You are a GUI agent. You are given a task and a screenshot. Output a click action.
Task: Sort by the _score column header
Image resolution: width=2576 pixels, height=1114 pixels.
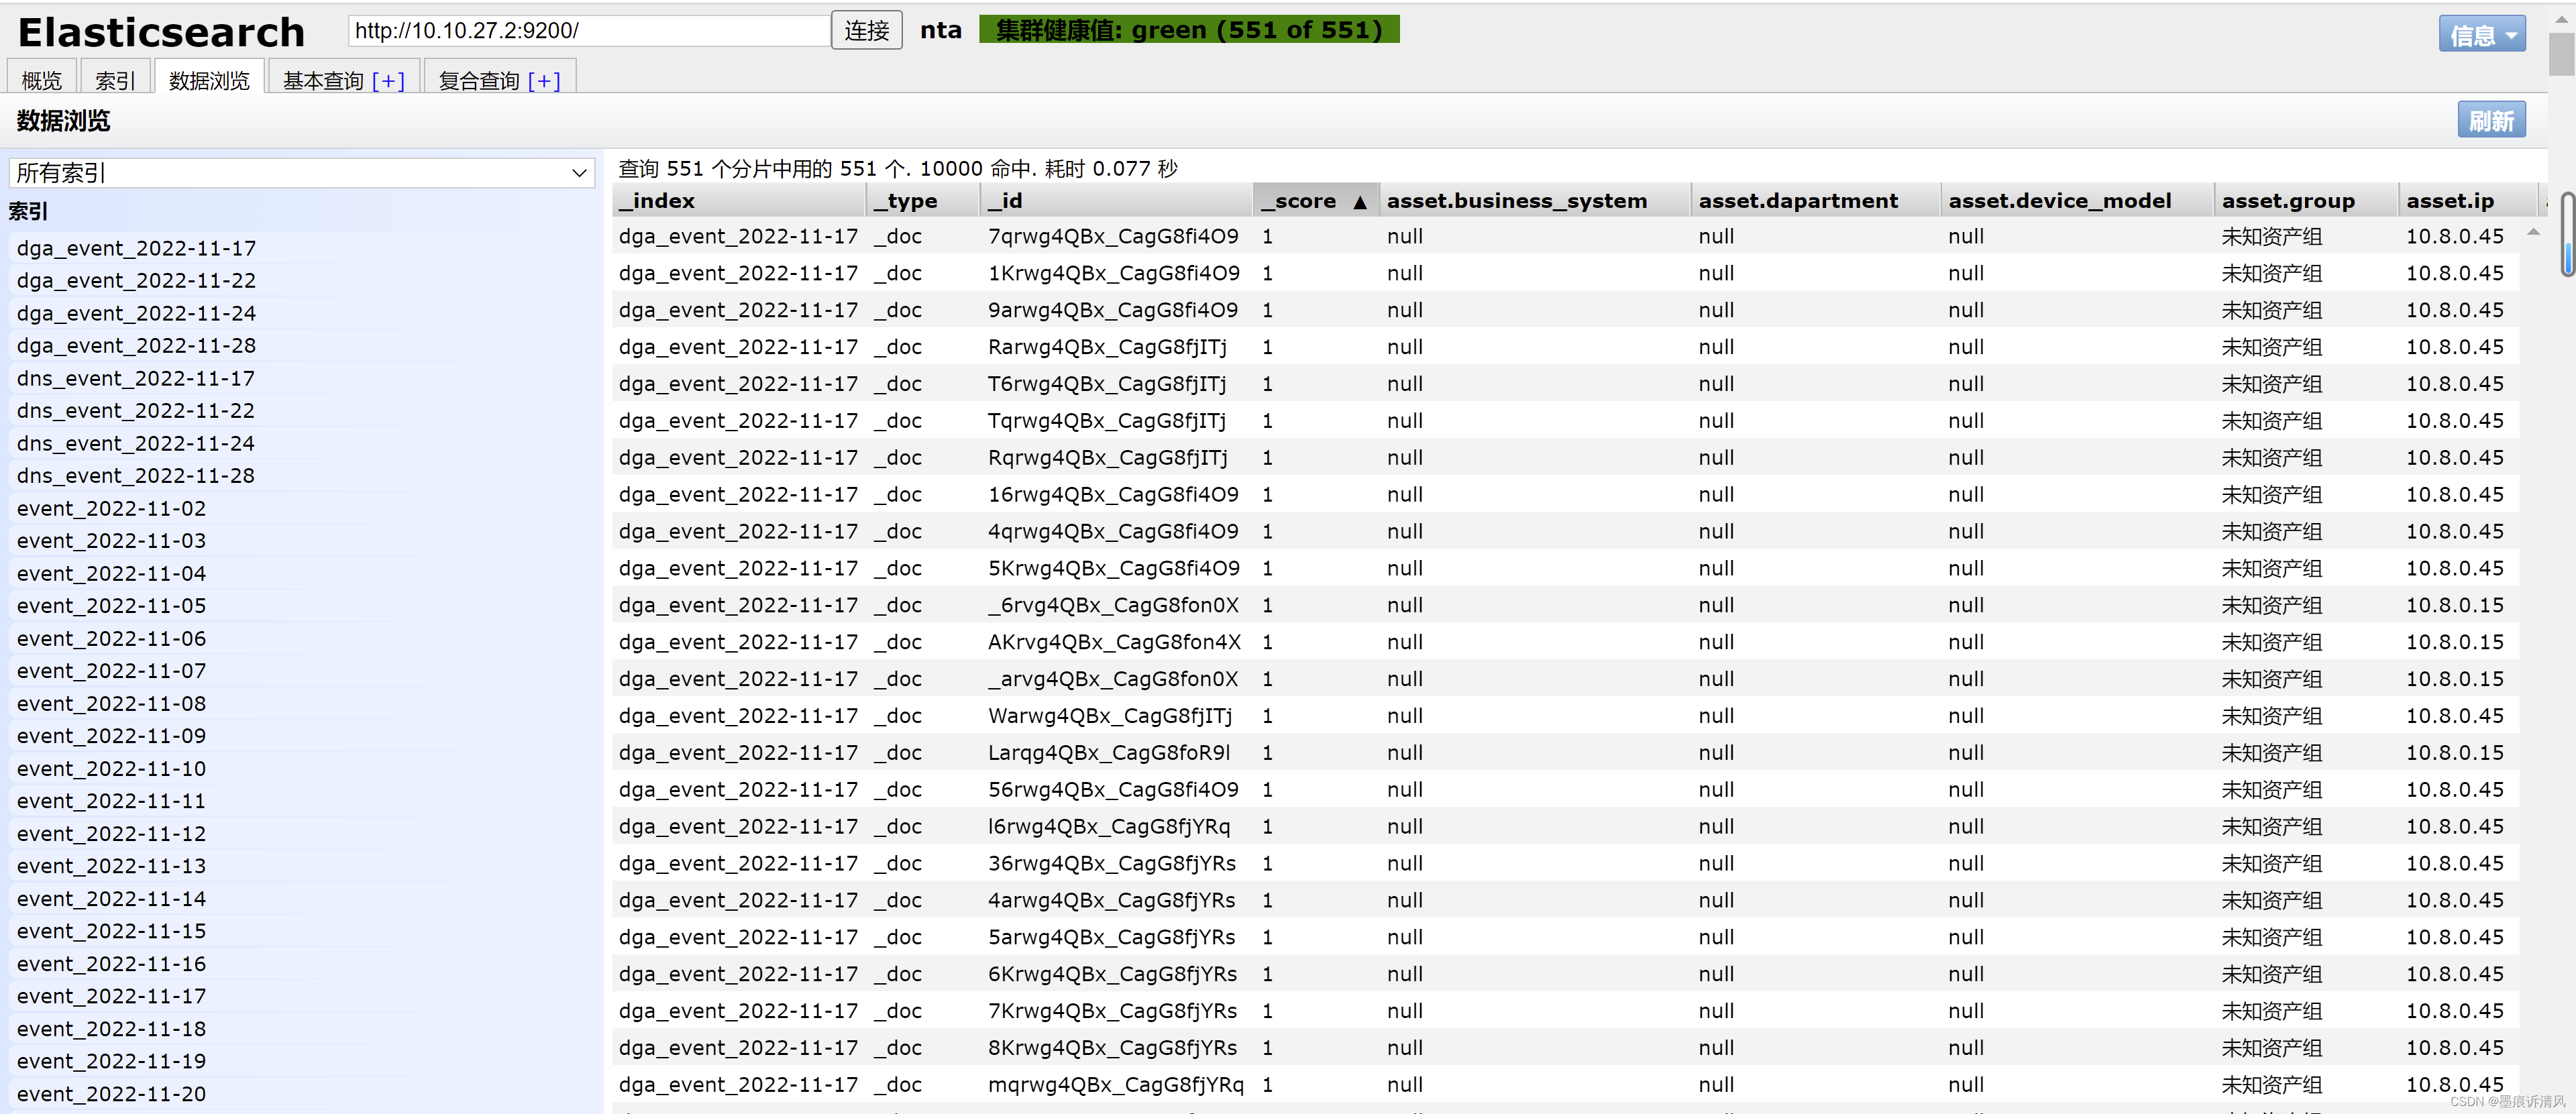point(1315,200)
